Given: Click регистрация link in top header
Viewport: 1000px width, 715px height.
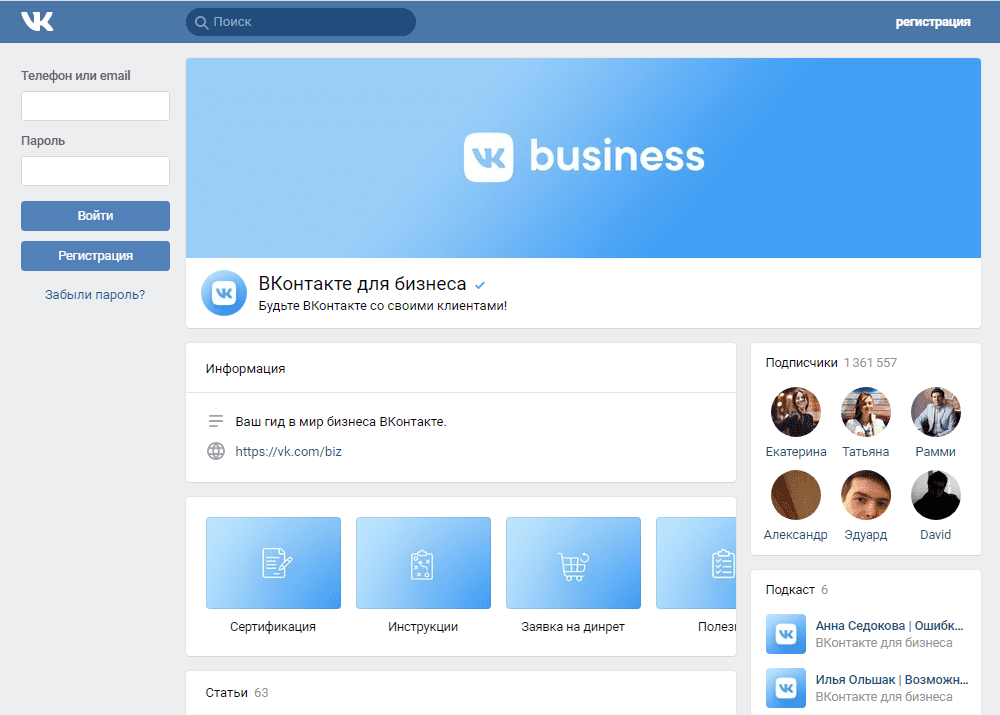Looking at the screenshot, I should pyautogui.click(x=932, y=22).
